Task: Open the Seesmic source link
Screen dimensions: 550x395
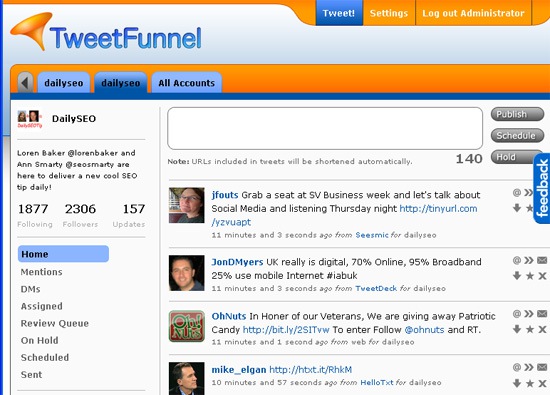Action: [372, 235]
